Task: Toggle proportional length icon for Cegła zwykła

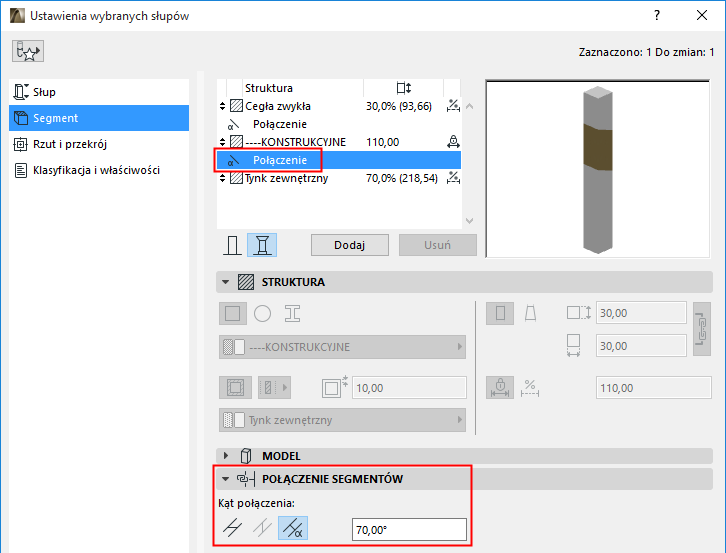Action: click(453, 106)
